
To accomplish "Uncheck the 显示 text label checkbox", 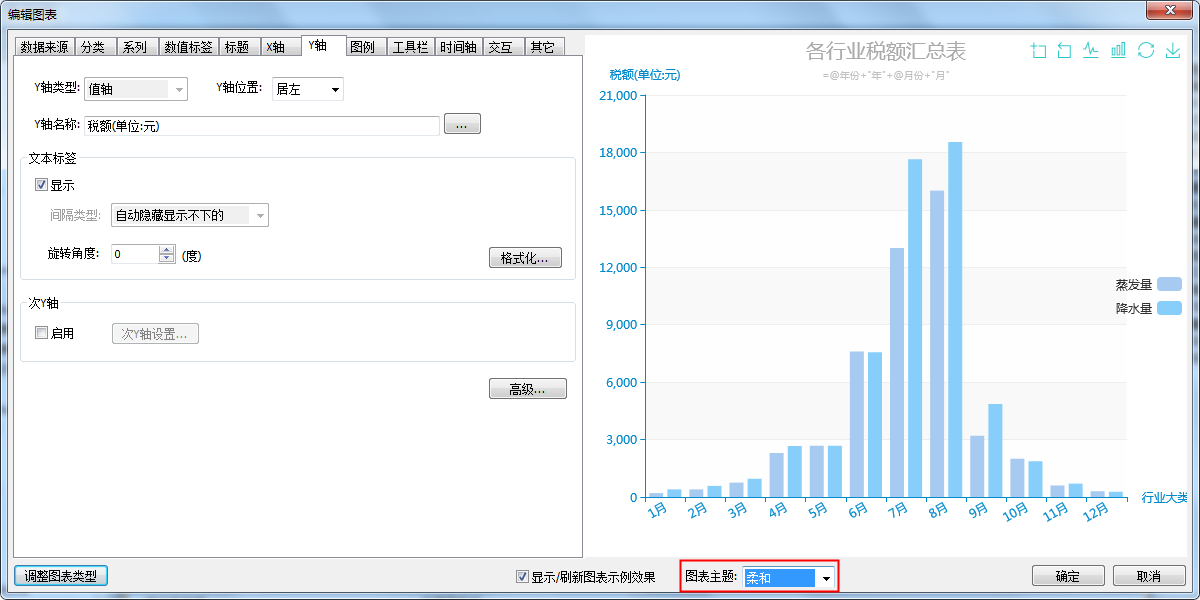I will 42,185.
